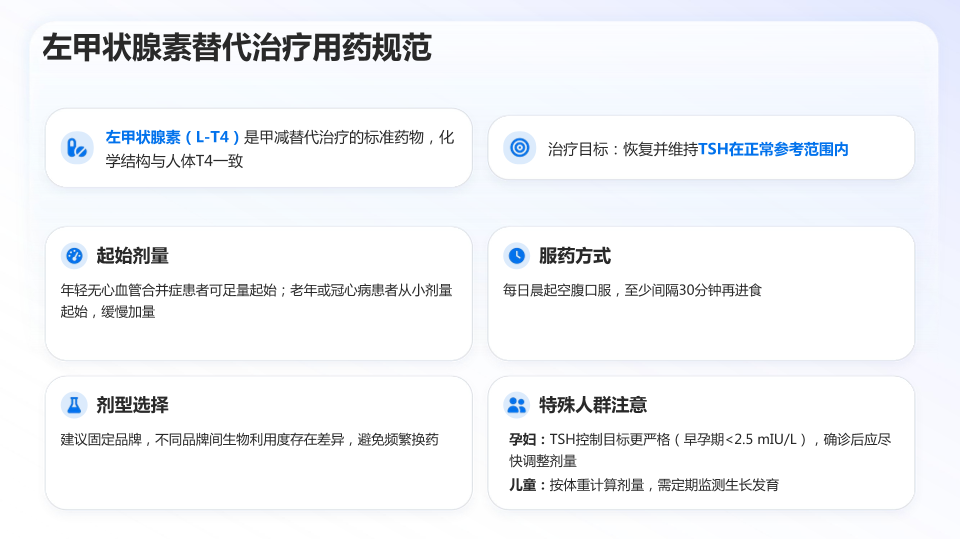960x540 pixels.
Task: Click the flask icon next to 剂型选择
Action: click(74, 405)
